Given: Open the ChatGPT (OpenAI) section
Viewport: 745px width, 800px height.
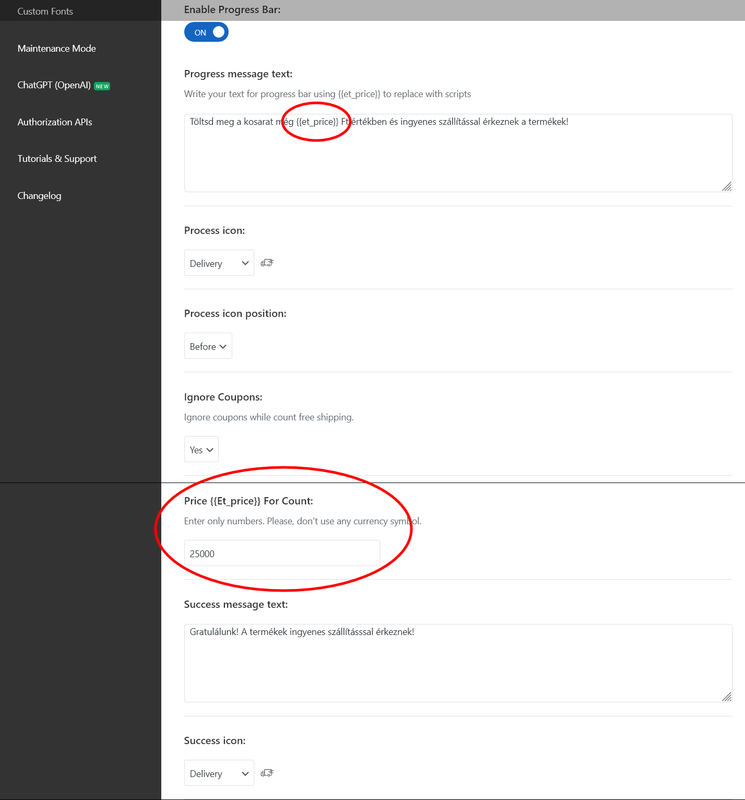Looking at the screenshot, I should (x=54, y=85).
